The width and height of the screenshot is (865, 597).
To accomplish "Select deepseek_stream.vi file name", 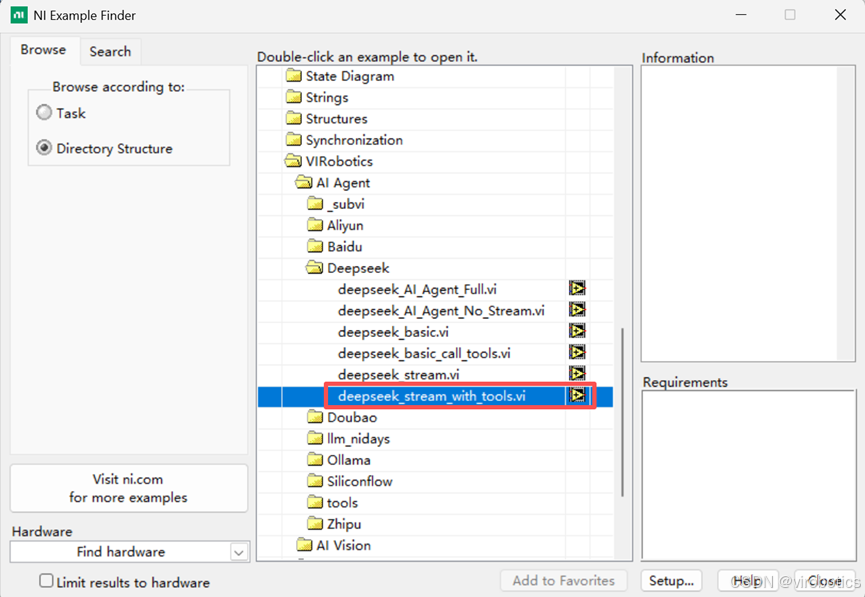I will [x=398, y=375].
